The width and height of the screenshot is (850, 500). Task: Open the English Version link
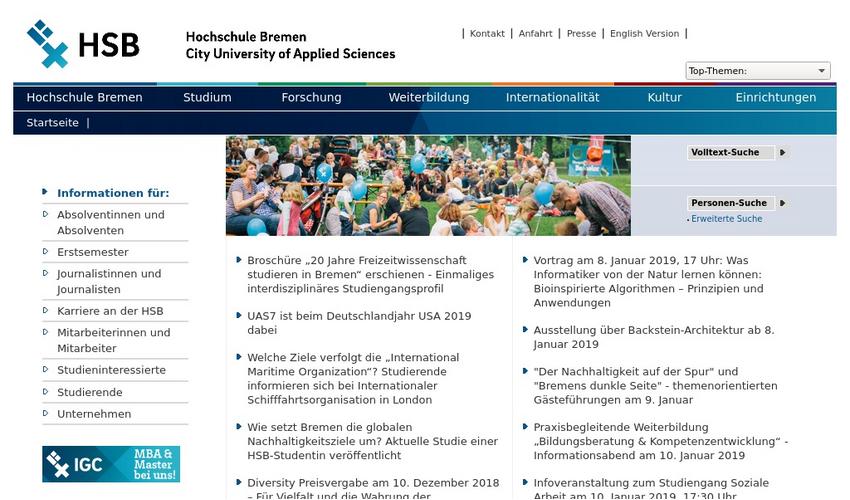(644, 34)
